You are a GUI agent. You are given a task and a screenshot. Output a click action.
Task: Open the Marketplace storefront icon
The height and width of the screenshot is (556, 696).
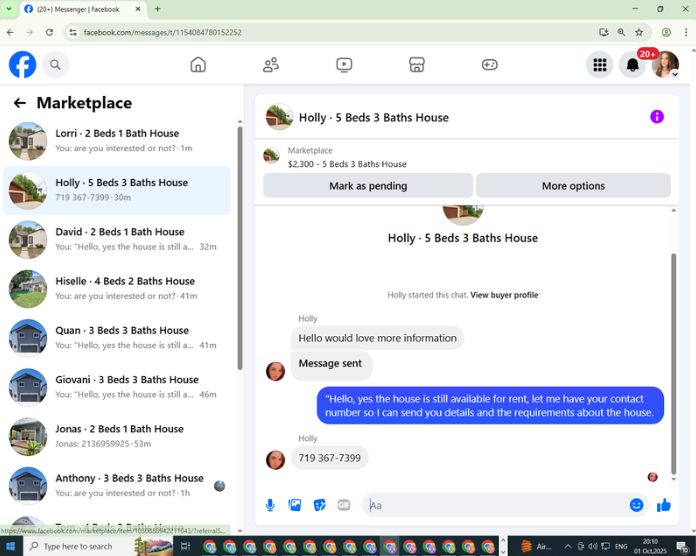417,65
